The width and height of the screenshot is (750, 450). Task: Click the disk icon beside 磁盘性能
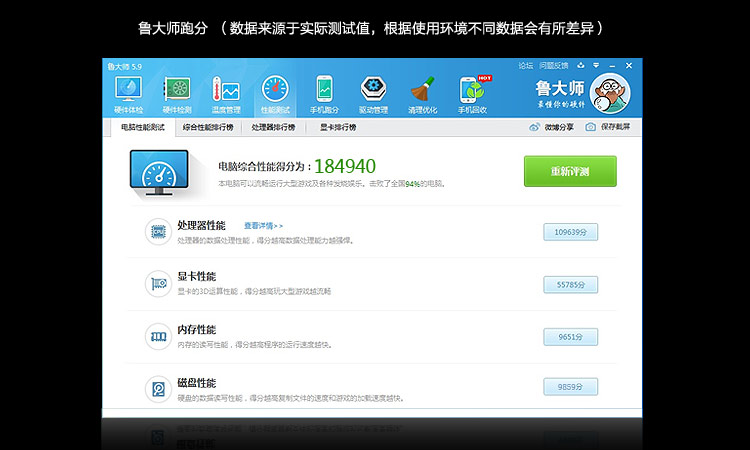pos(158,389)
